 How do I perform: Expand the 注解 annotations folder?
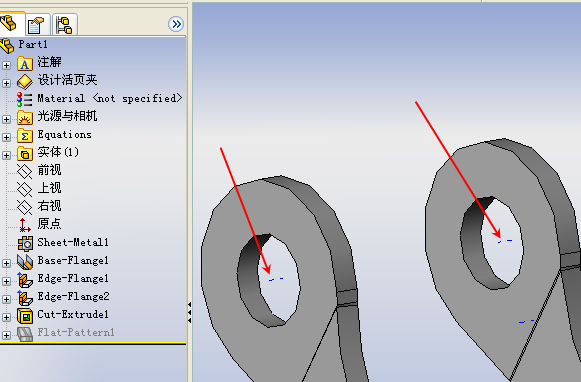(x=6, y=66)
